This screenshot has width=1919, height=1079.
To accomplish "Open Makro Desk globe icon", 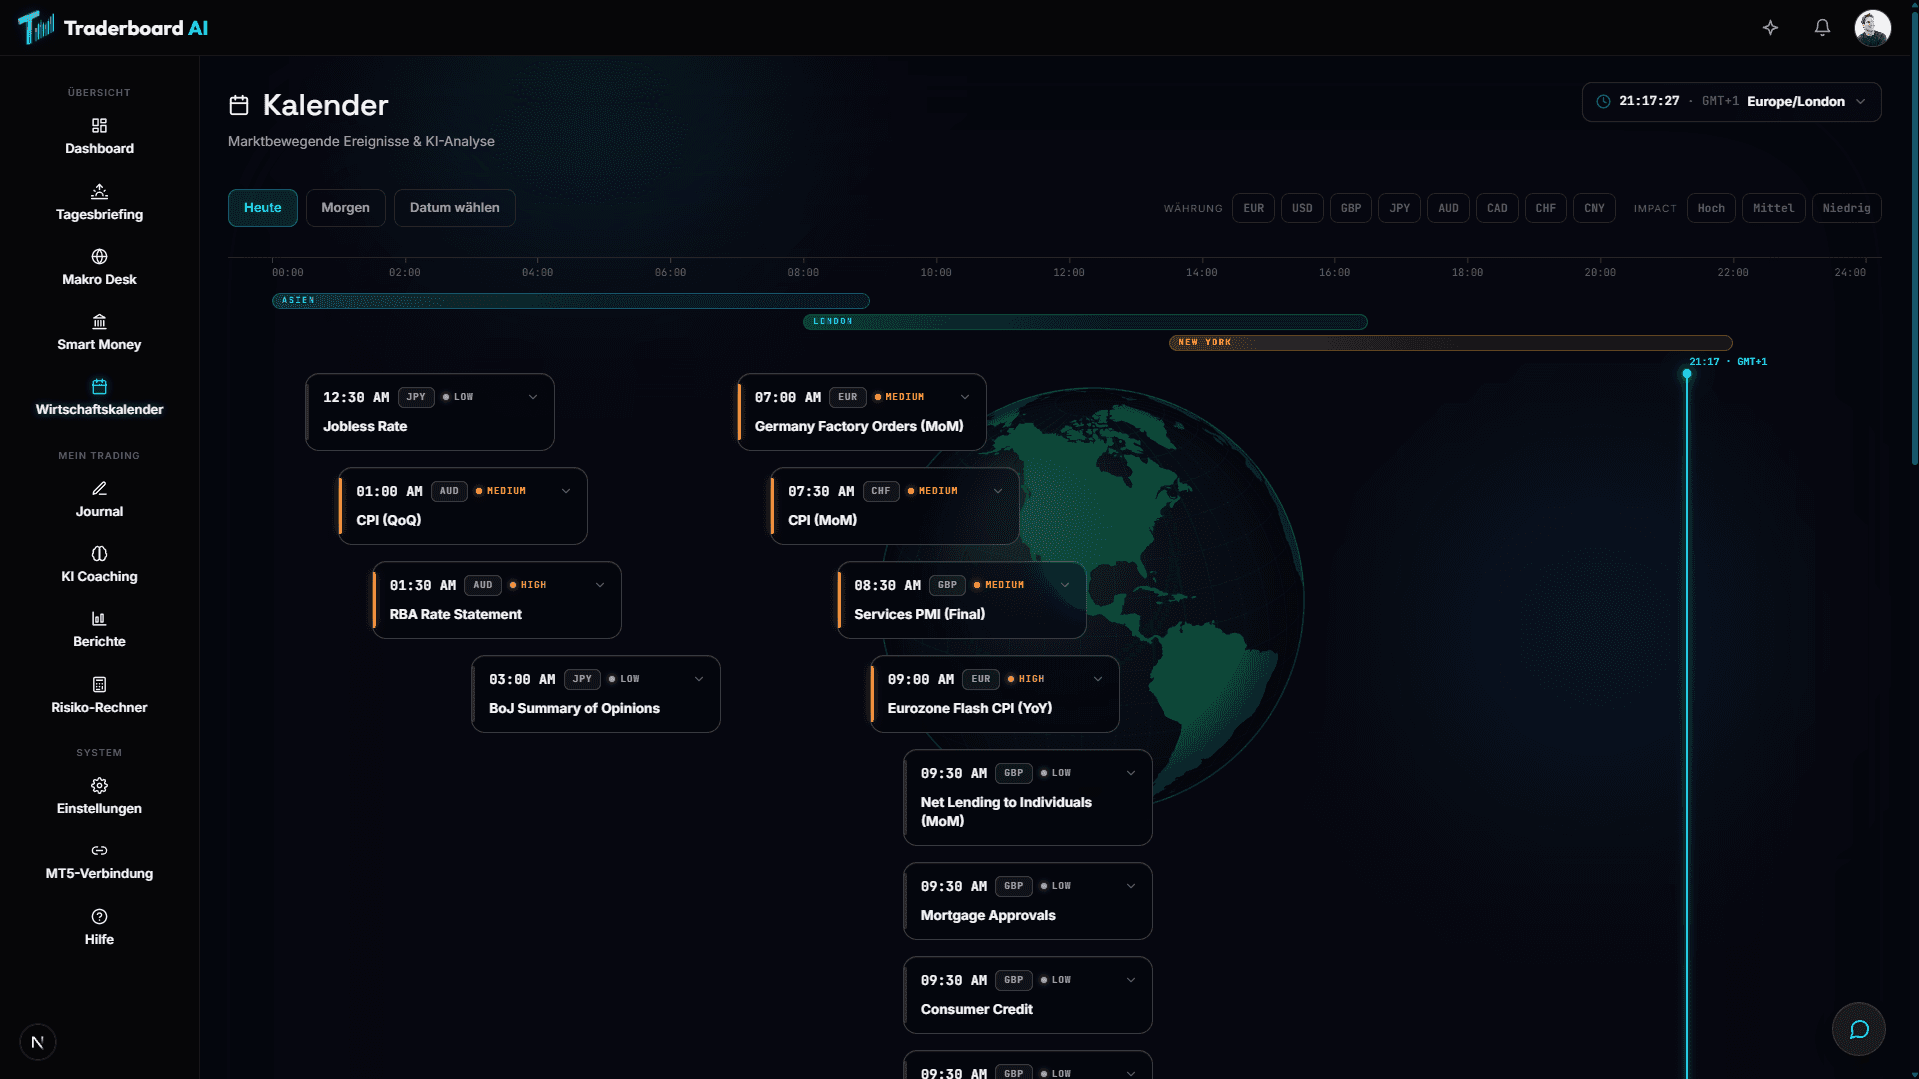I will (x=99, y=257).
